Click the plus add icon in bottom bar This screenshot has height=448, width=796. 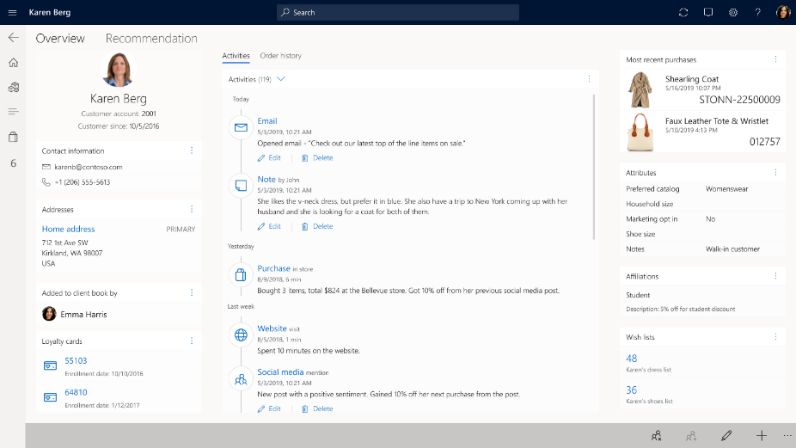761,436
